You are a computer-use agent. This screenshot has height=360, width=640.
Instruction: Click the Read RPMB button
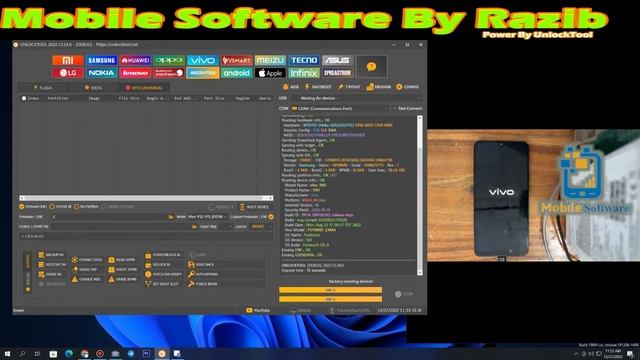(122, 260)
